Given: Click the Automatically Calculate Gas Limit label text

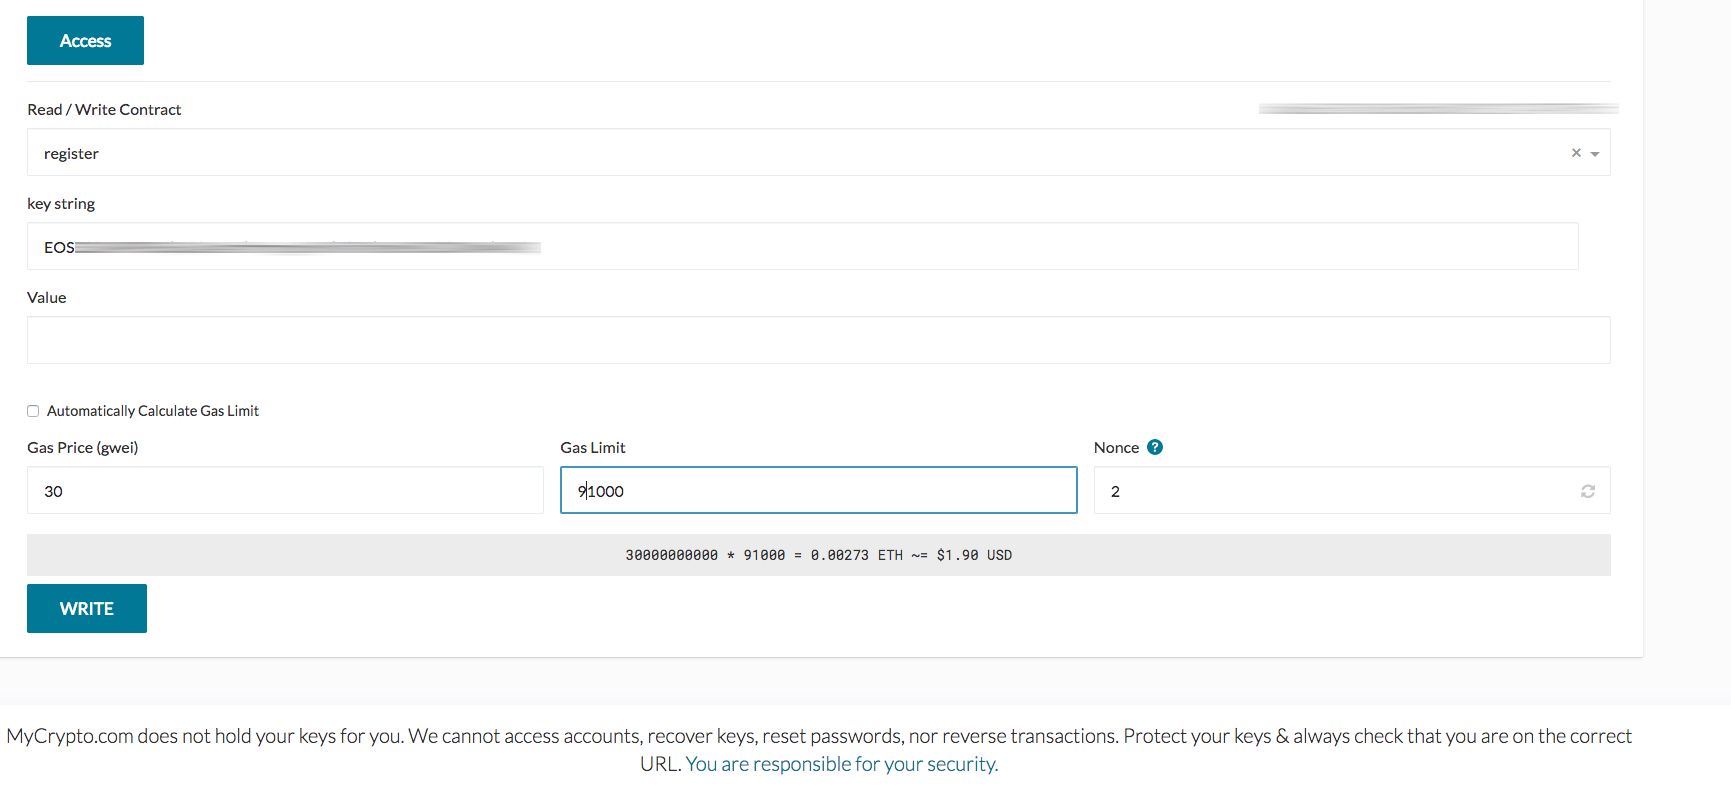Looking at the screenshot, I should pyautogui.click(x=153, y=411).
